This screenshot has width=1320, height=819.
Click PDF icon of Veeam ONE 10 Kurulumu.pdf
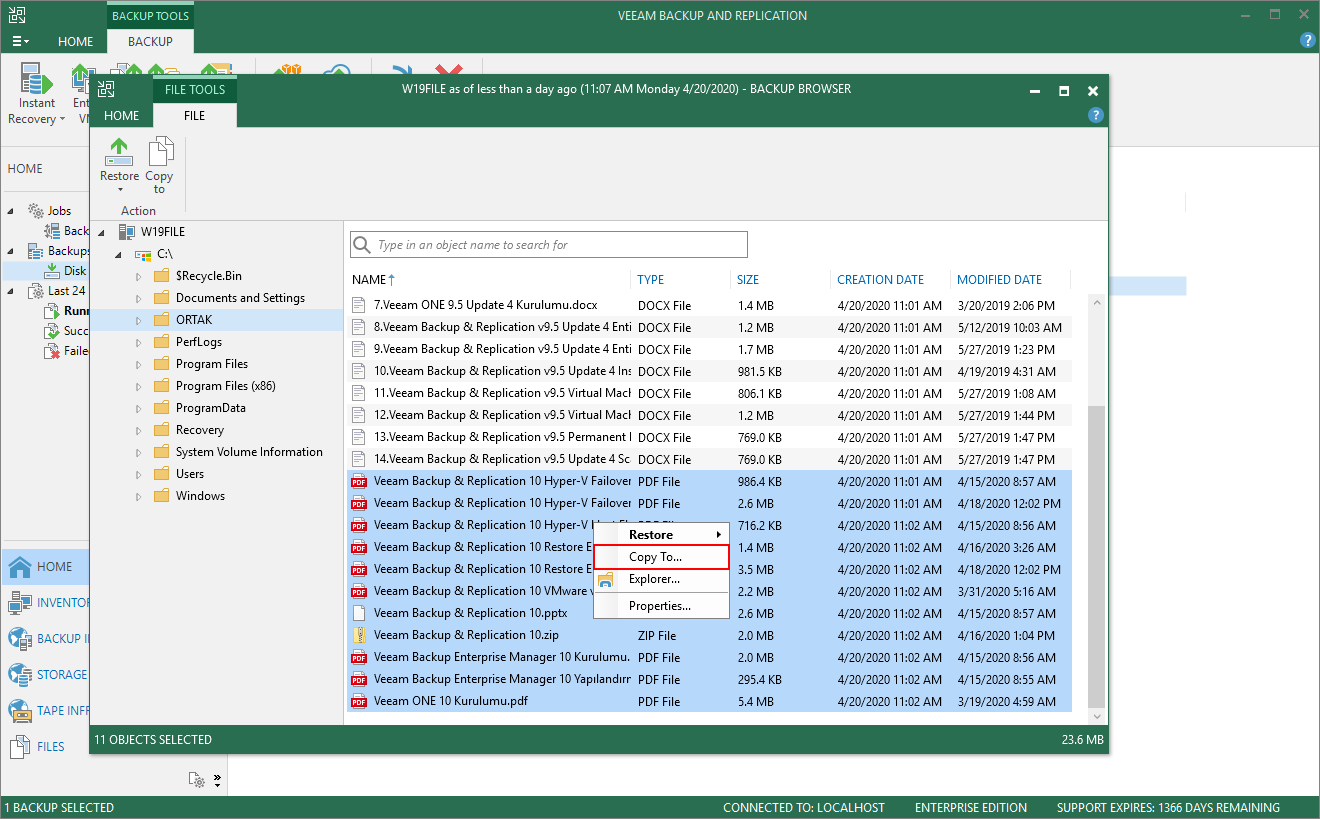click(x=359, y=701)
